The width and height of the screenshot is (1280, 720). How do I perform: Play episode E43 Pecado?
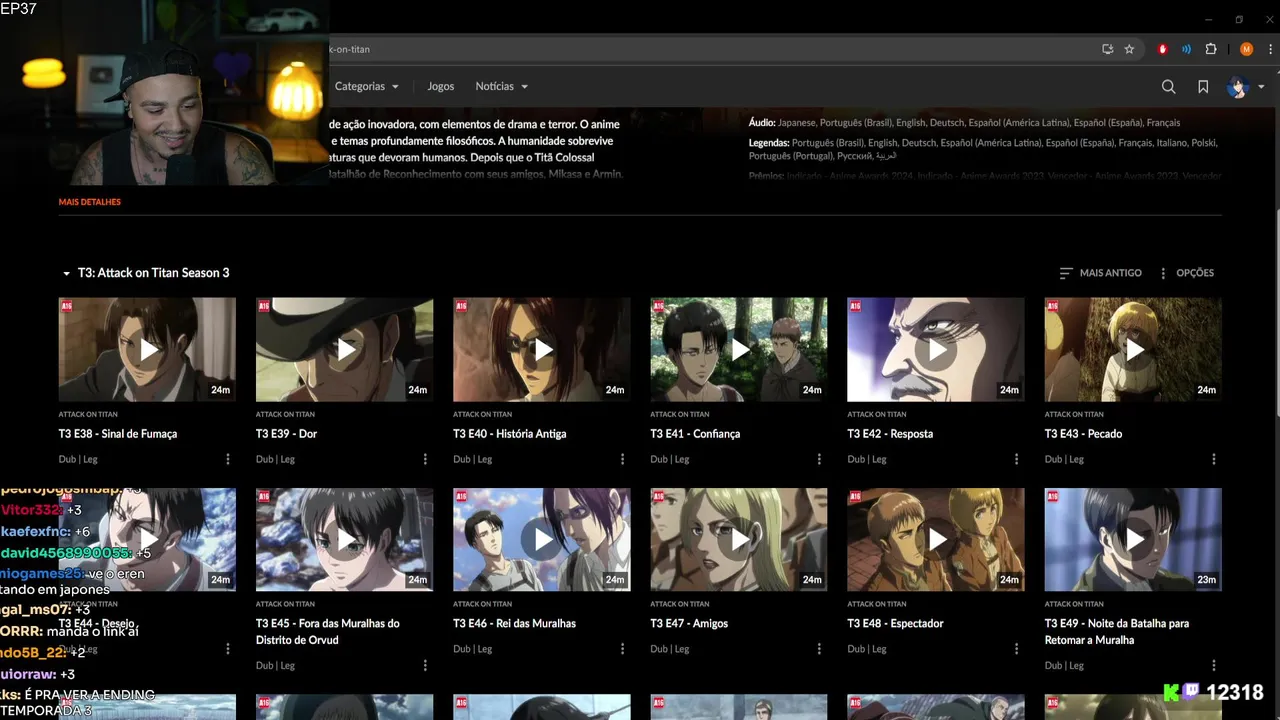pyautogui.click(x=1133, y=350)
